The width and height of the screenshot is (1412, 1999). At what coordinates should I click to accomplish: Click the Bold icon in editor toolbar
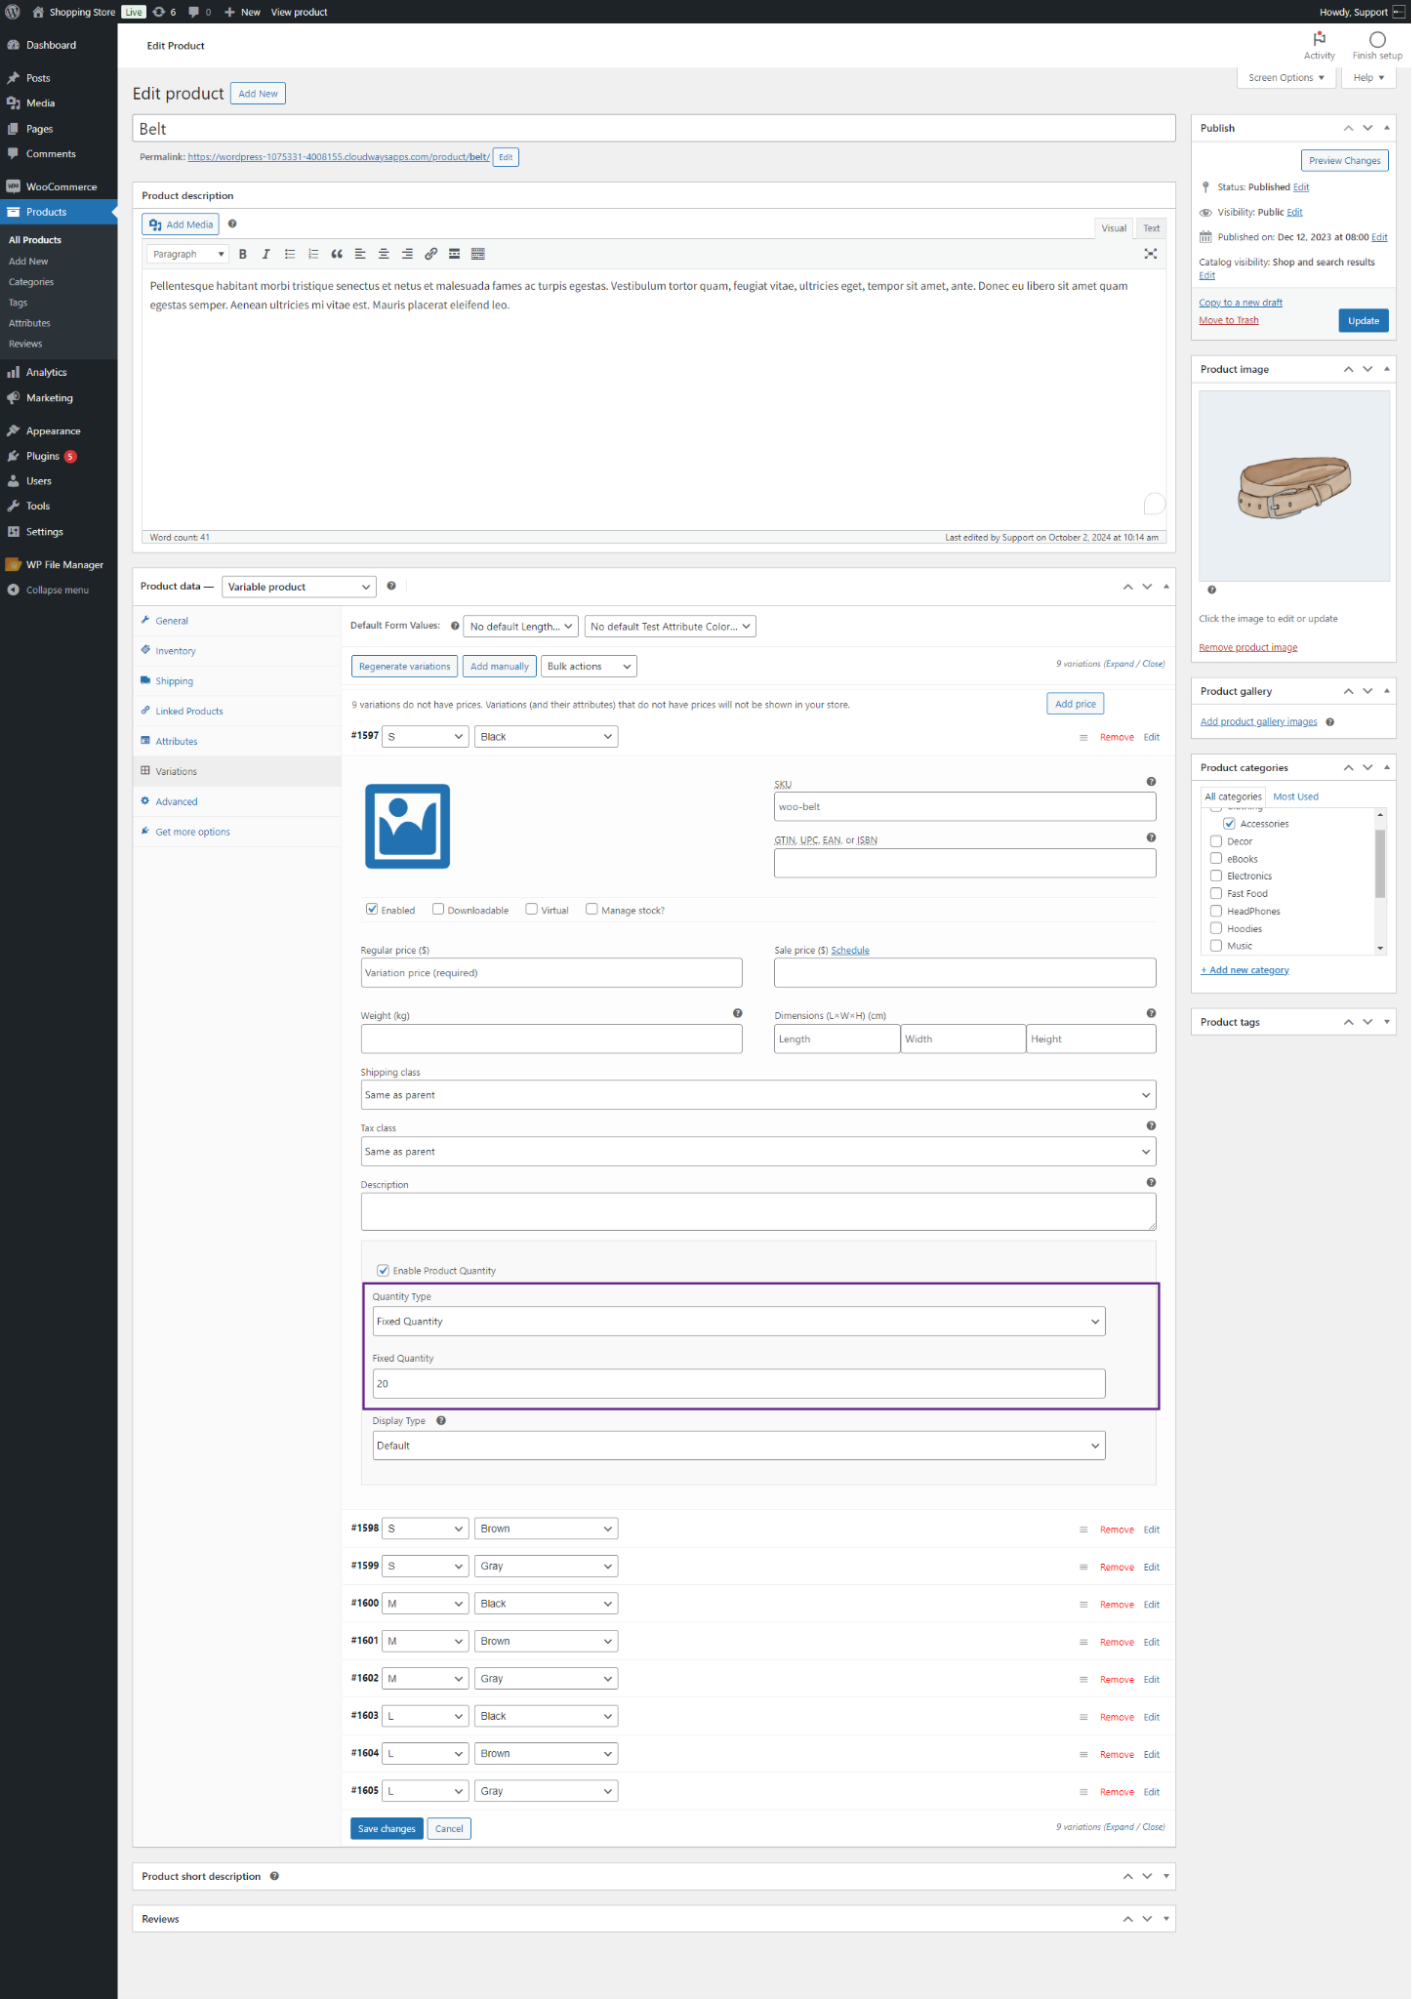(243, 254)
